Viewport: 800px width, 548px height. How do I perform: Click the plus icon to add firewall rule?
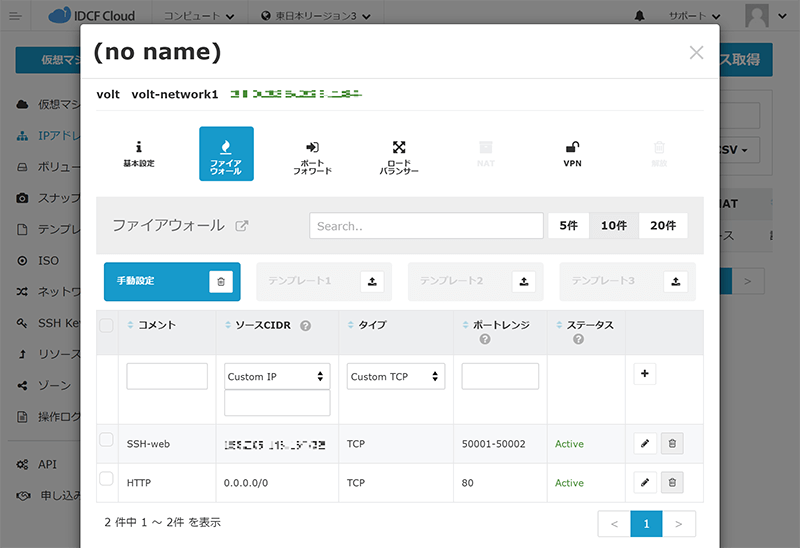point(645,374)
